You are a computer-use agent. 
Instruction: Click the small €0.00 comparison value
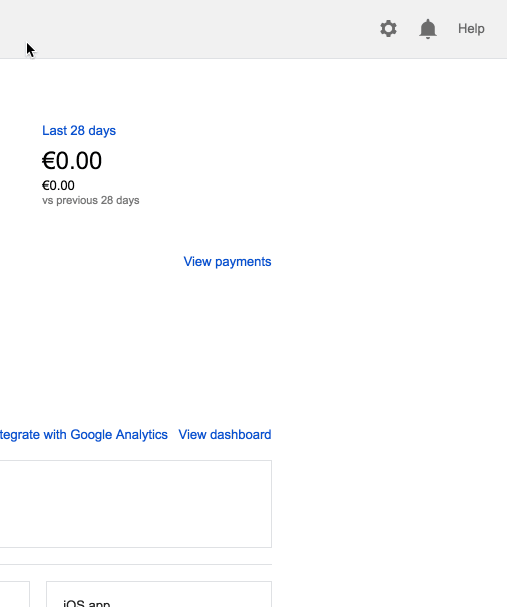pos(58,185)
